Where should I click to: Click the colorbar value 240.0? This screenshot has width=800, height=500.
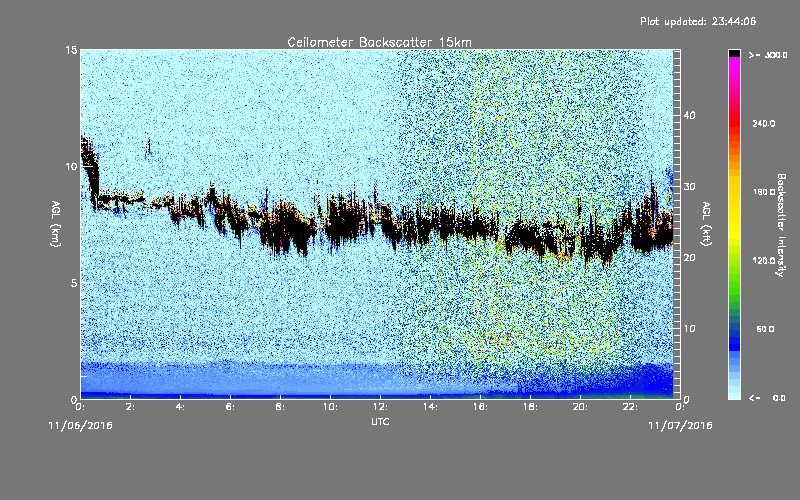coord(764,123)
